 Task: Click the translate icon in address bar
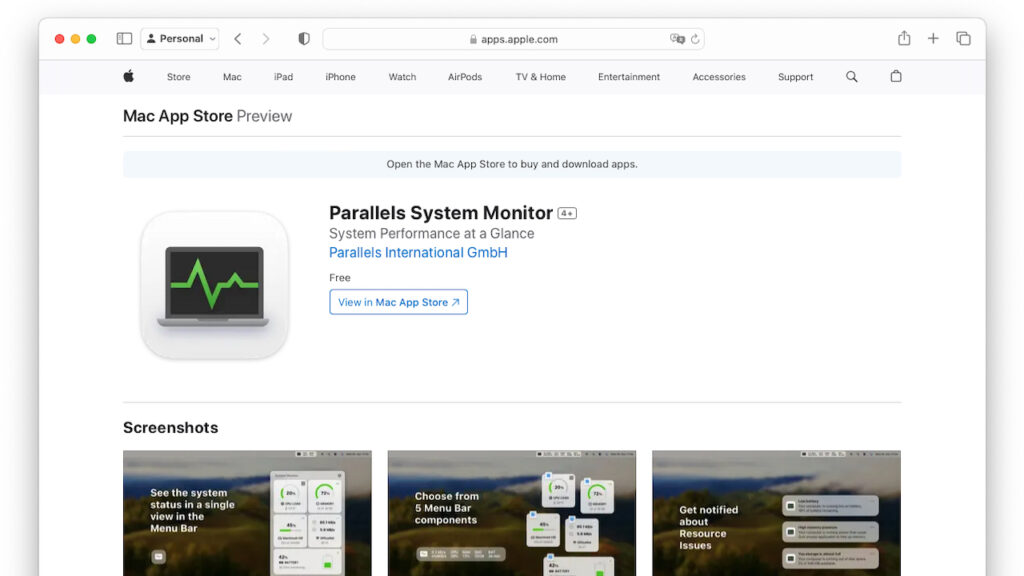[678, 38]
